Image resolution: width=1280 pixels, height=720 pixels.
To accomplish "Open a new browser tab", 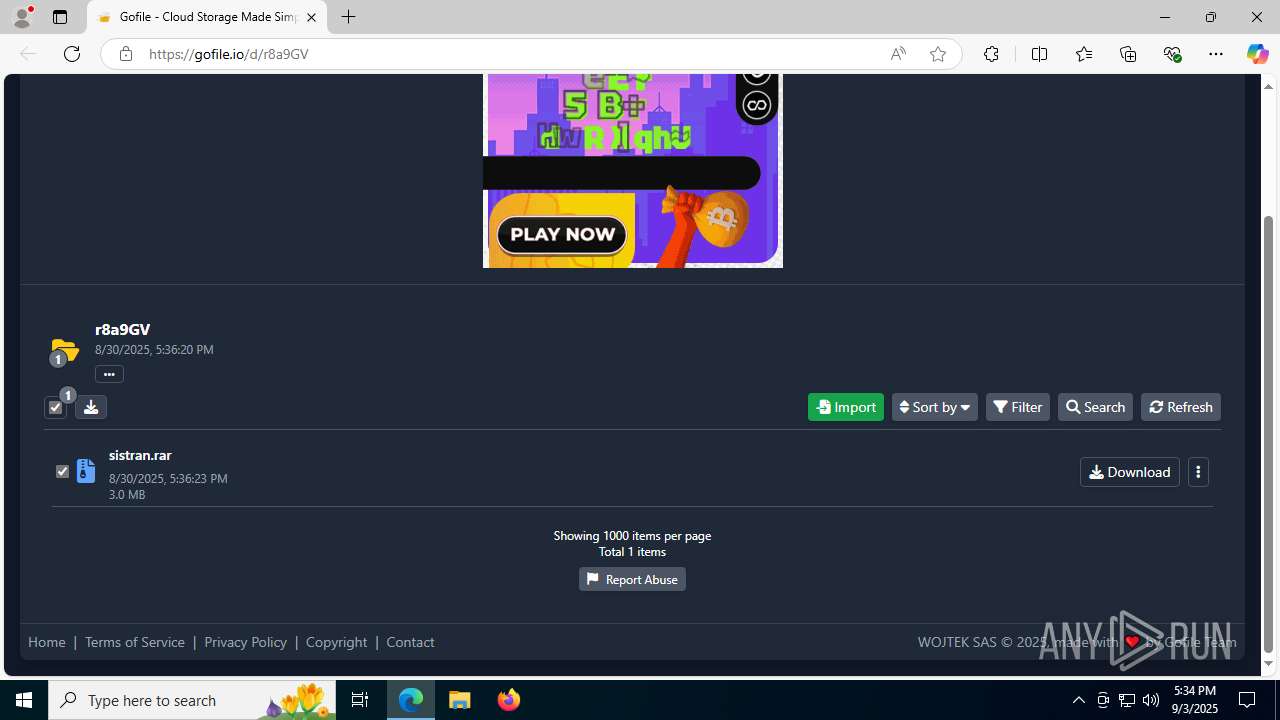I will point(348,17).
